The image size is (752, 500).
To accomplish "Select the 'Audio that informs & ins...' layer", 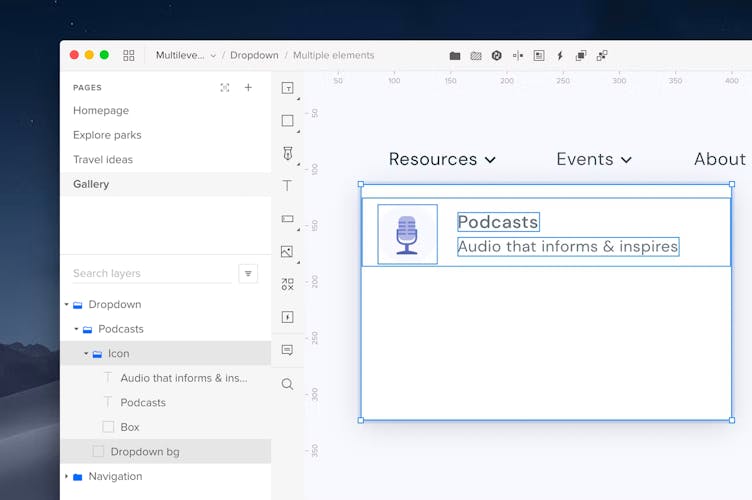I will (x=165, y=378).
